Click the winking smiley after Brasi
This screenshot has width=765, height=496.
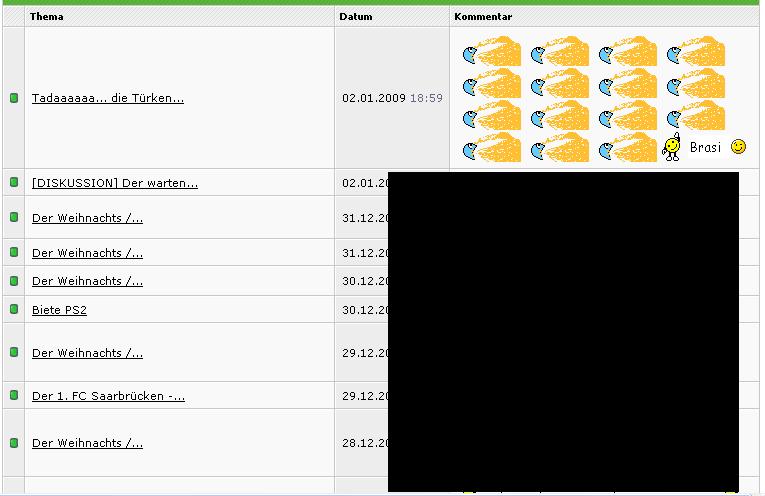coord(738,147)
